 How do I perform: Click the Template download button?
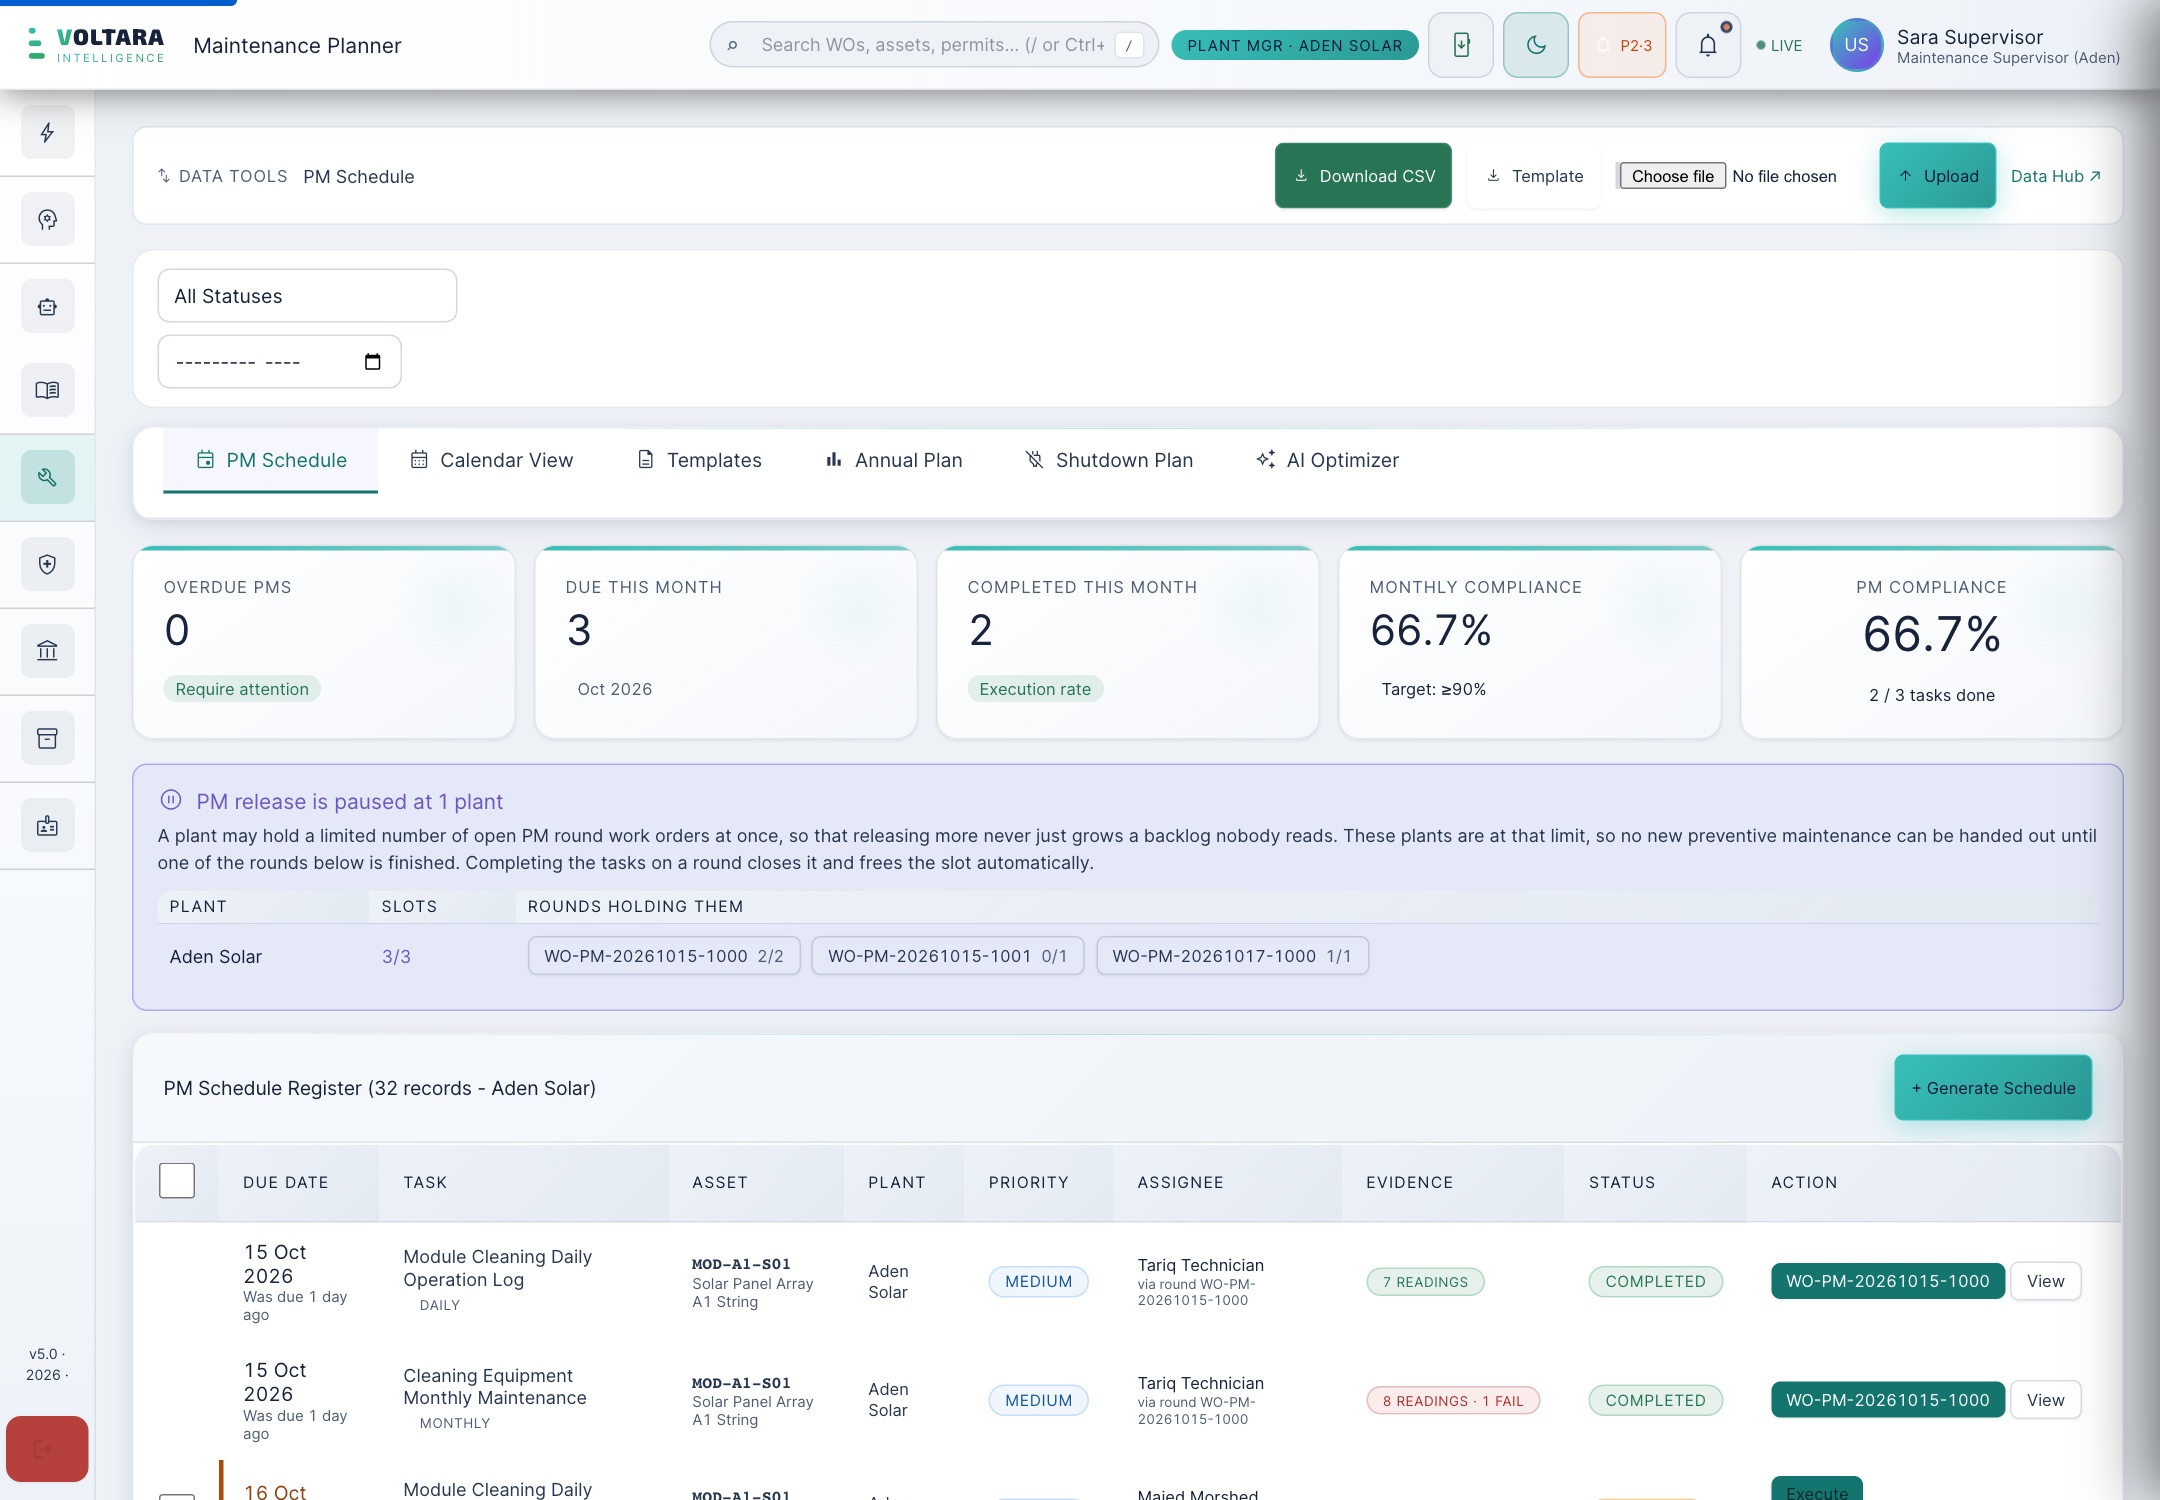(x=1534, y=176)
